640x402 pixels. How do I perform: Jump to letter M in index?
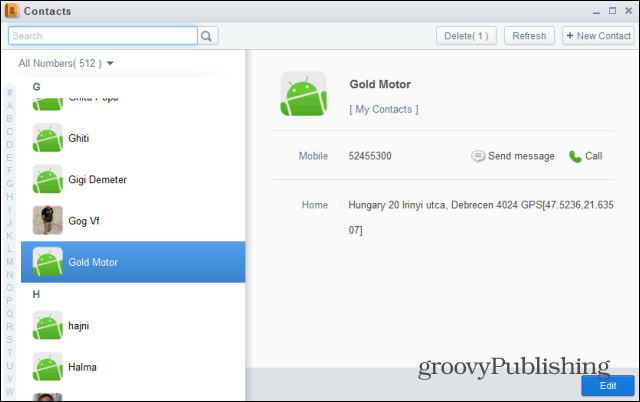point(10,262)
